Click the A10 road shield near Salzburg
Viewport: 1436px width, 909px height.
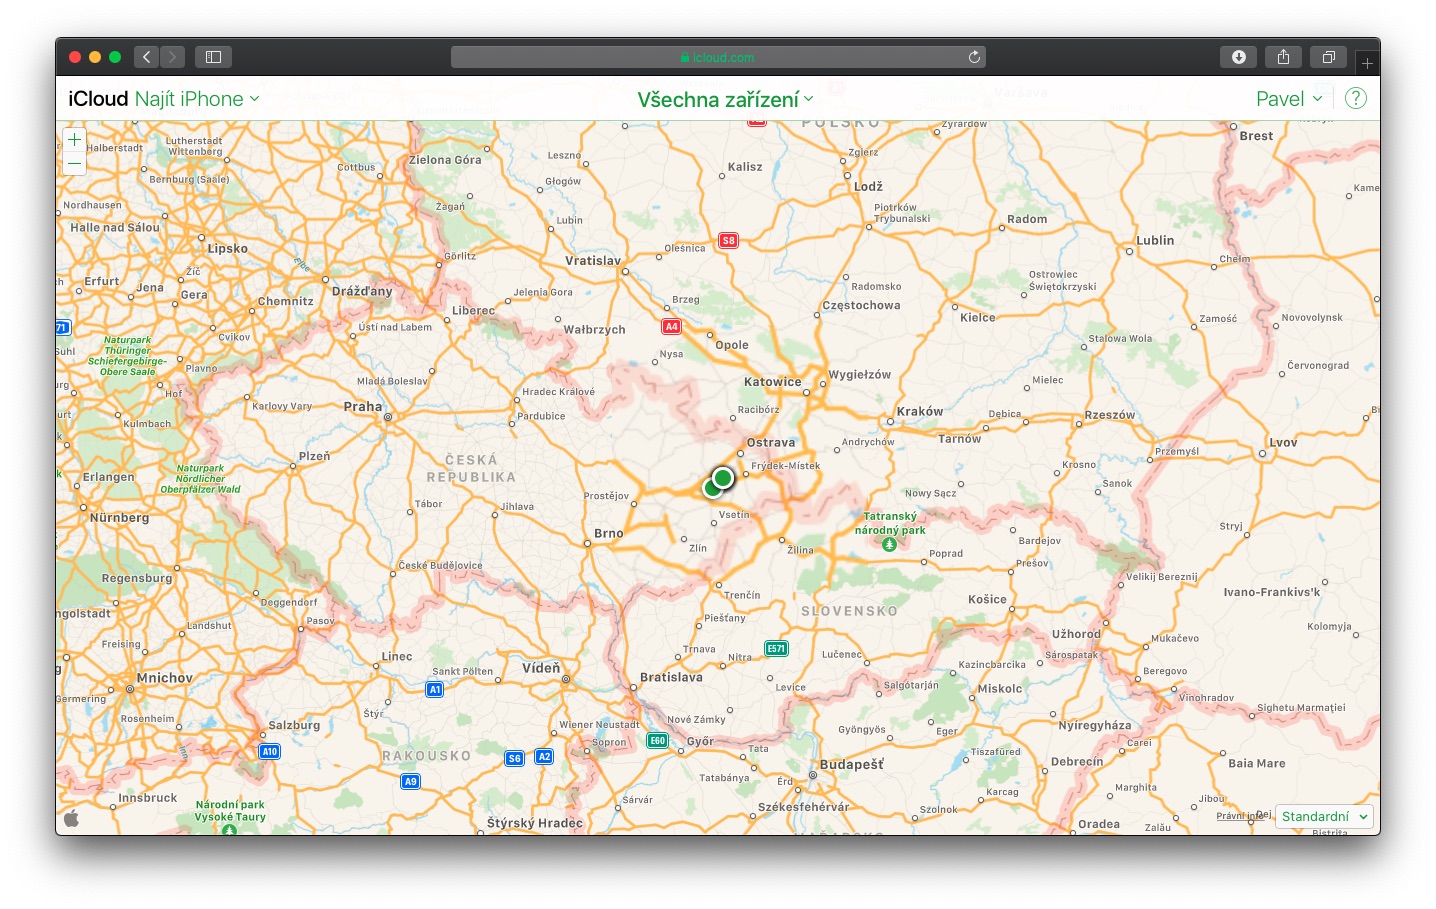(x=270, y=751)
